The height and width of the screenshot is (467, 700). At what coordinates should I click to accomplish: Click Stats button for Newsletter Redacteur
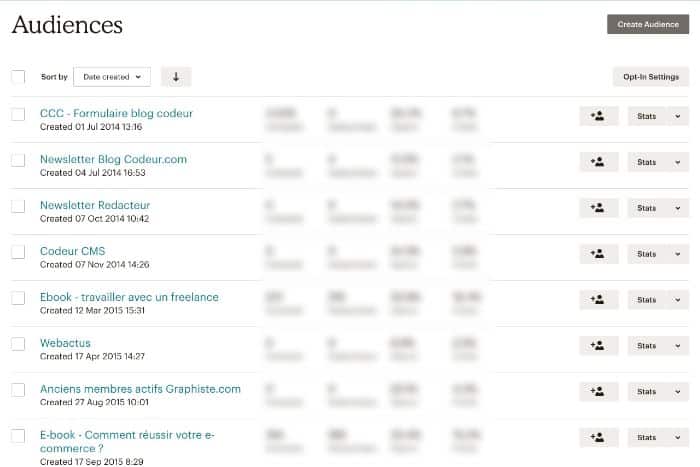click(x=646, y=208)
